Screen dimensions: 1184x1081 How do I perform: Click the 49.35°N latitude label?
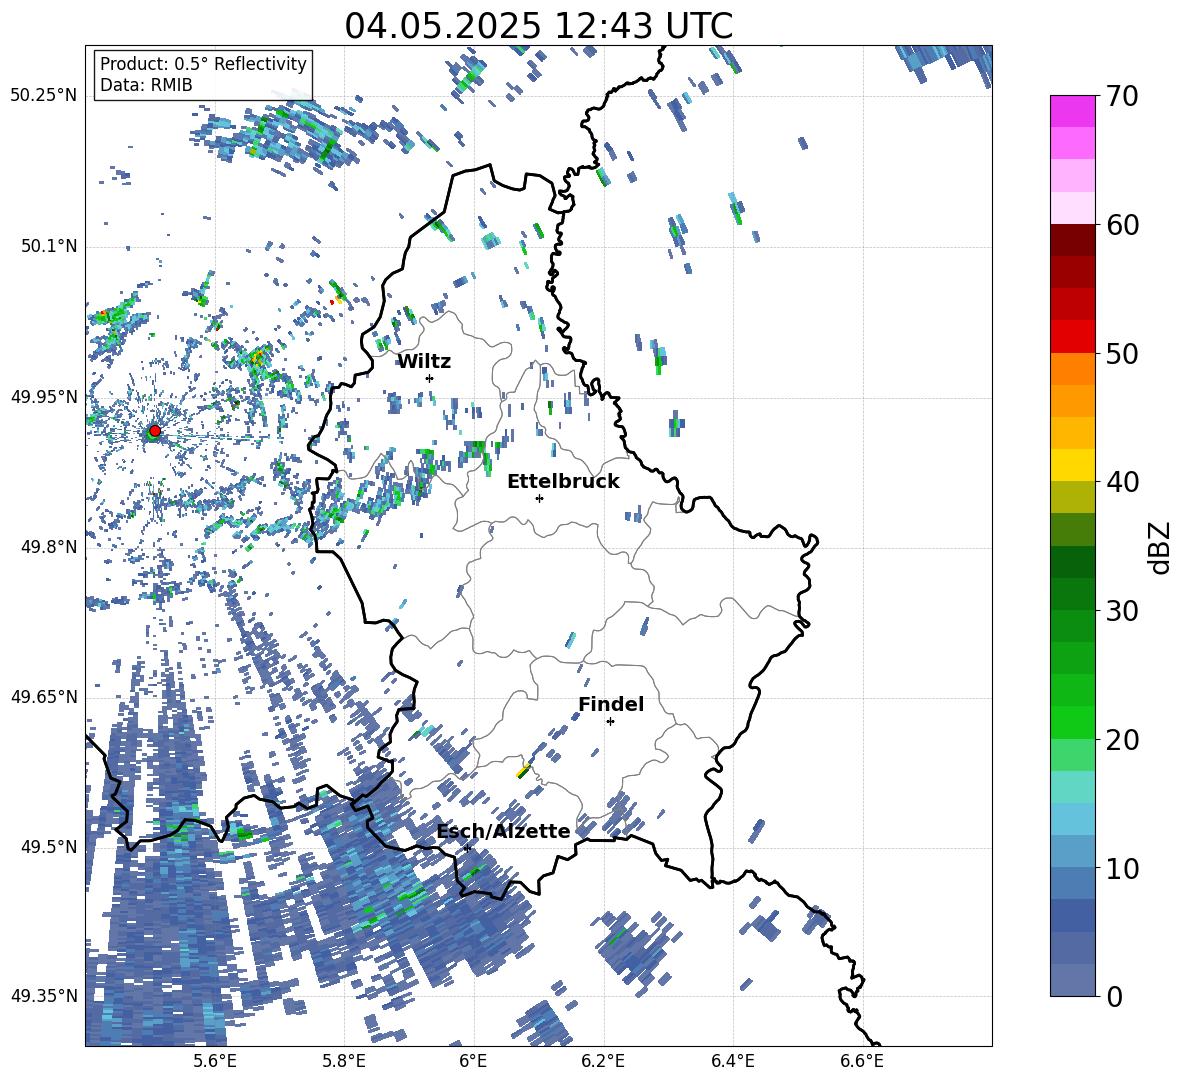coord(44,996)
